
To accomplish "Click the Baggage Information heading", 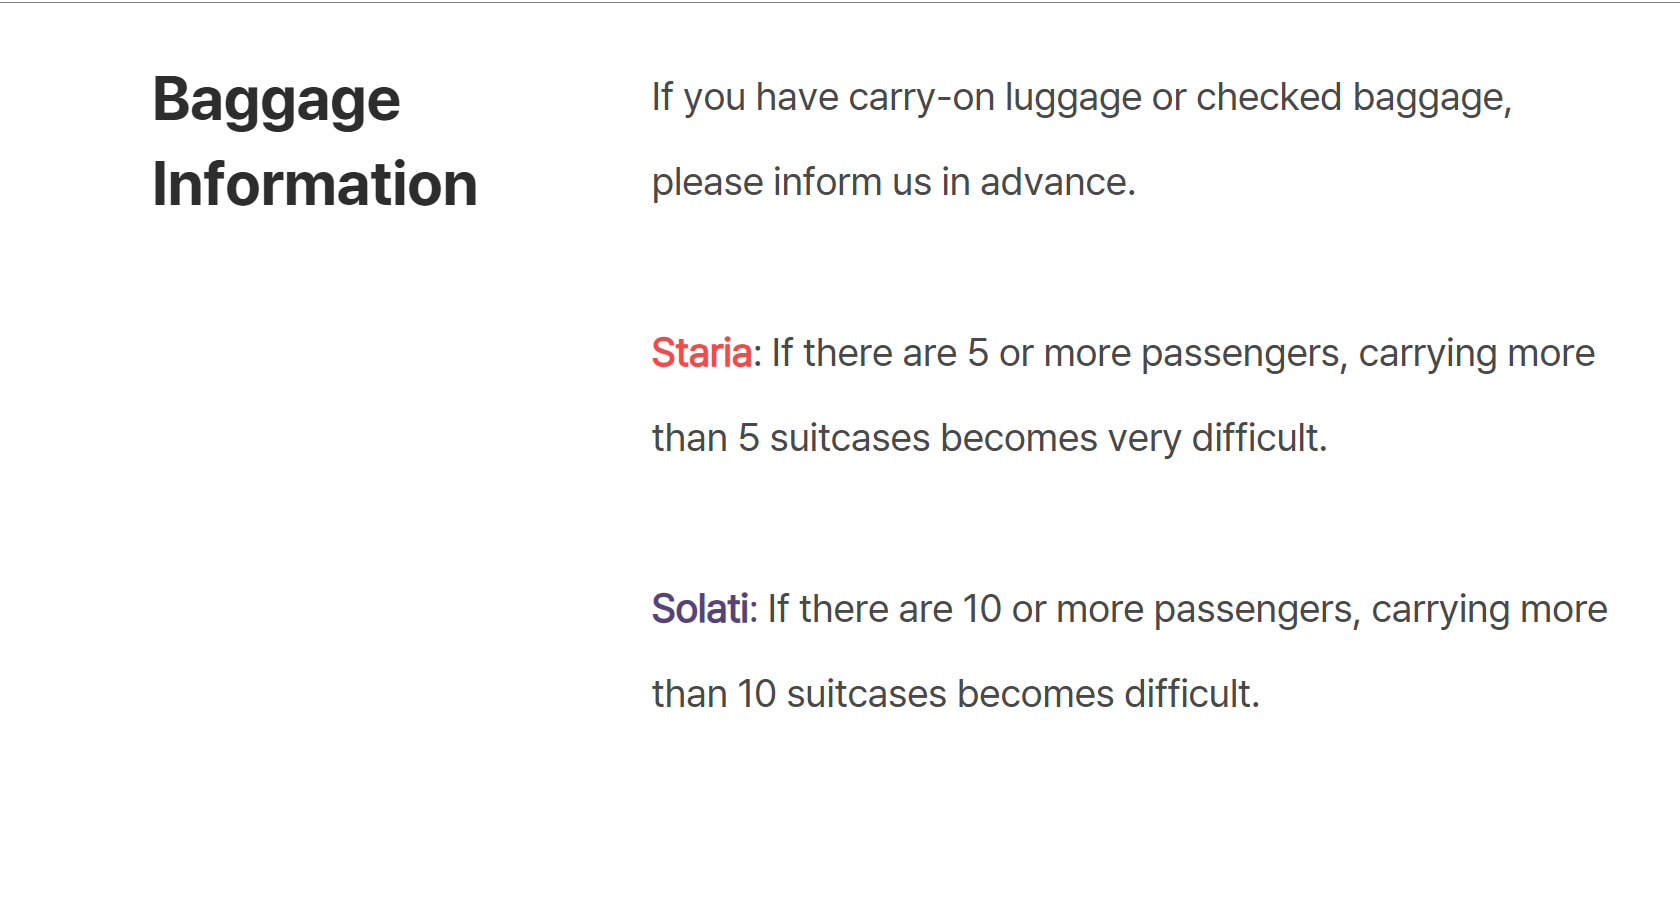I will click(x=314, y=141).
